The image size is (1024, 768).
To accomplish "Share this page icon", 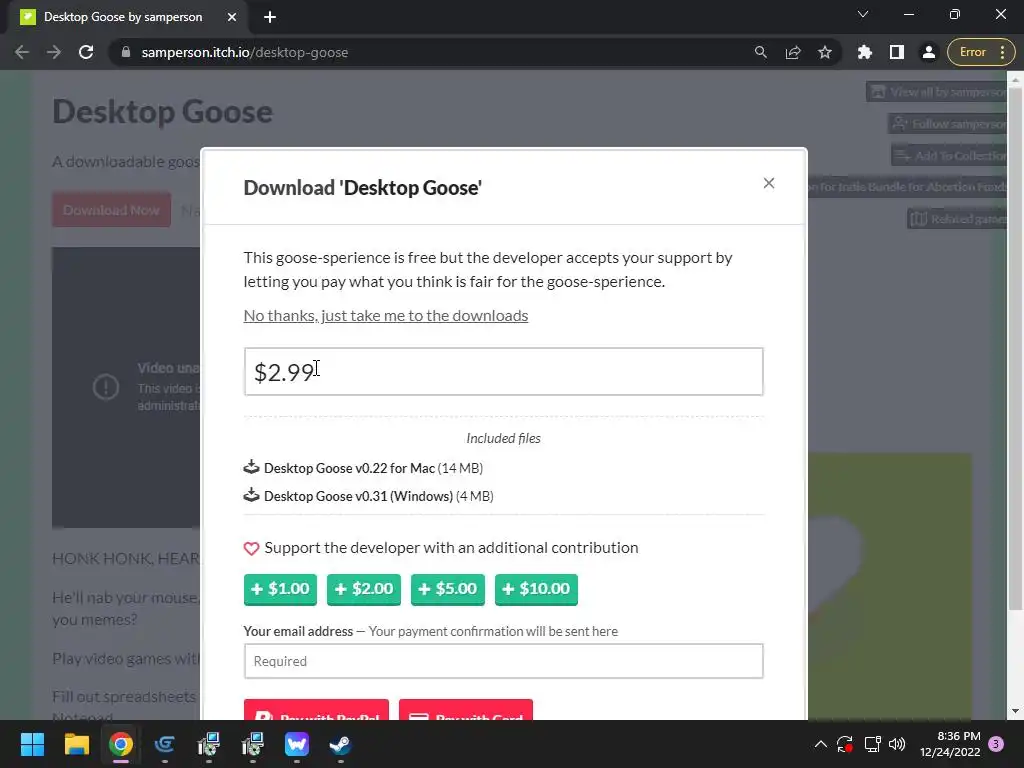I will coord(793,52).
